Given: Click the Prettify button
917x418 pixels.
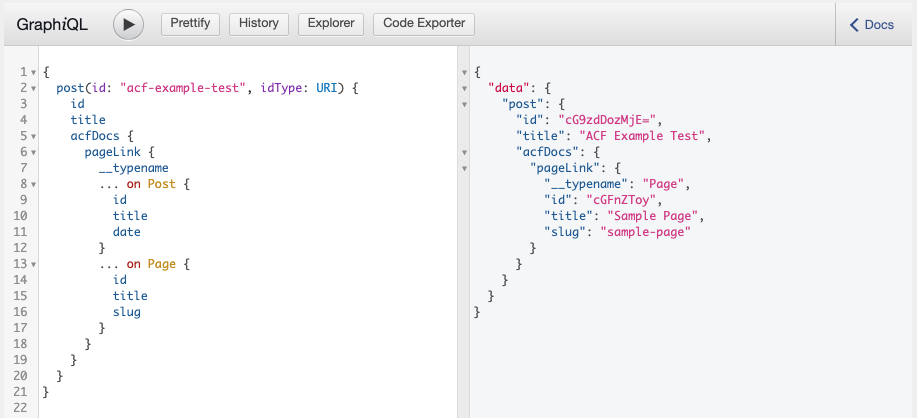Looking at the screenshot, I should pos(191,24).
